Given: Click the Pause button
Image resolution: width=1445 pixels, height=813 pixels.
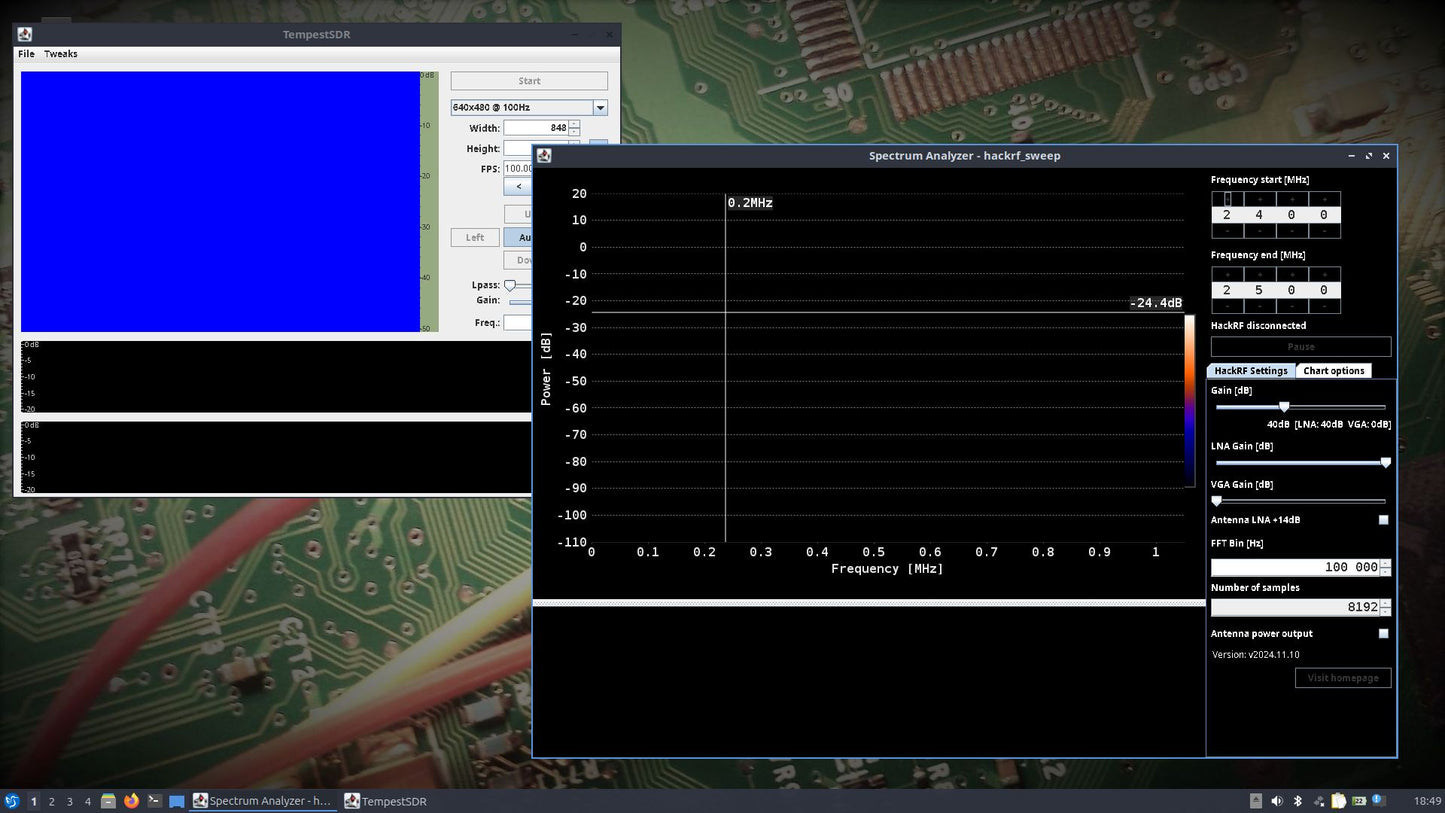Looking at the screenshot, I should 1301,347.
